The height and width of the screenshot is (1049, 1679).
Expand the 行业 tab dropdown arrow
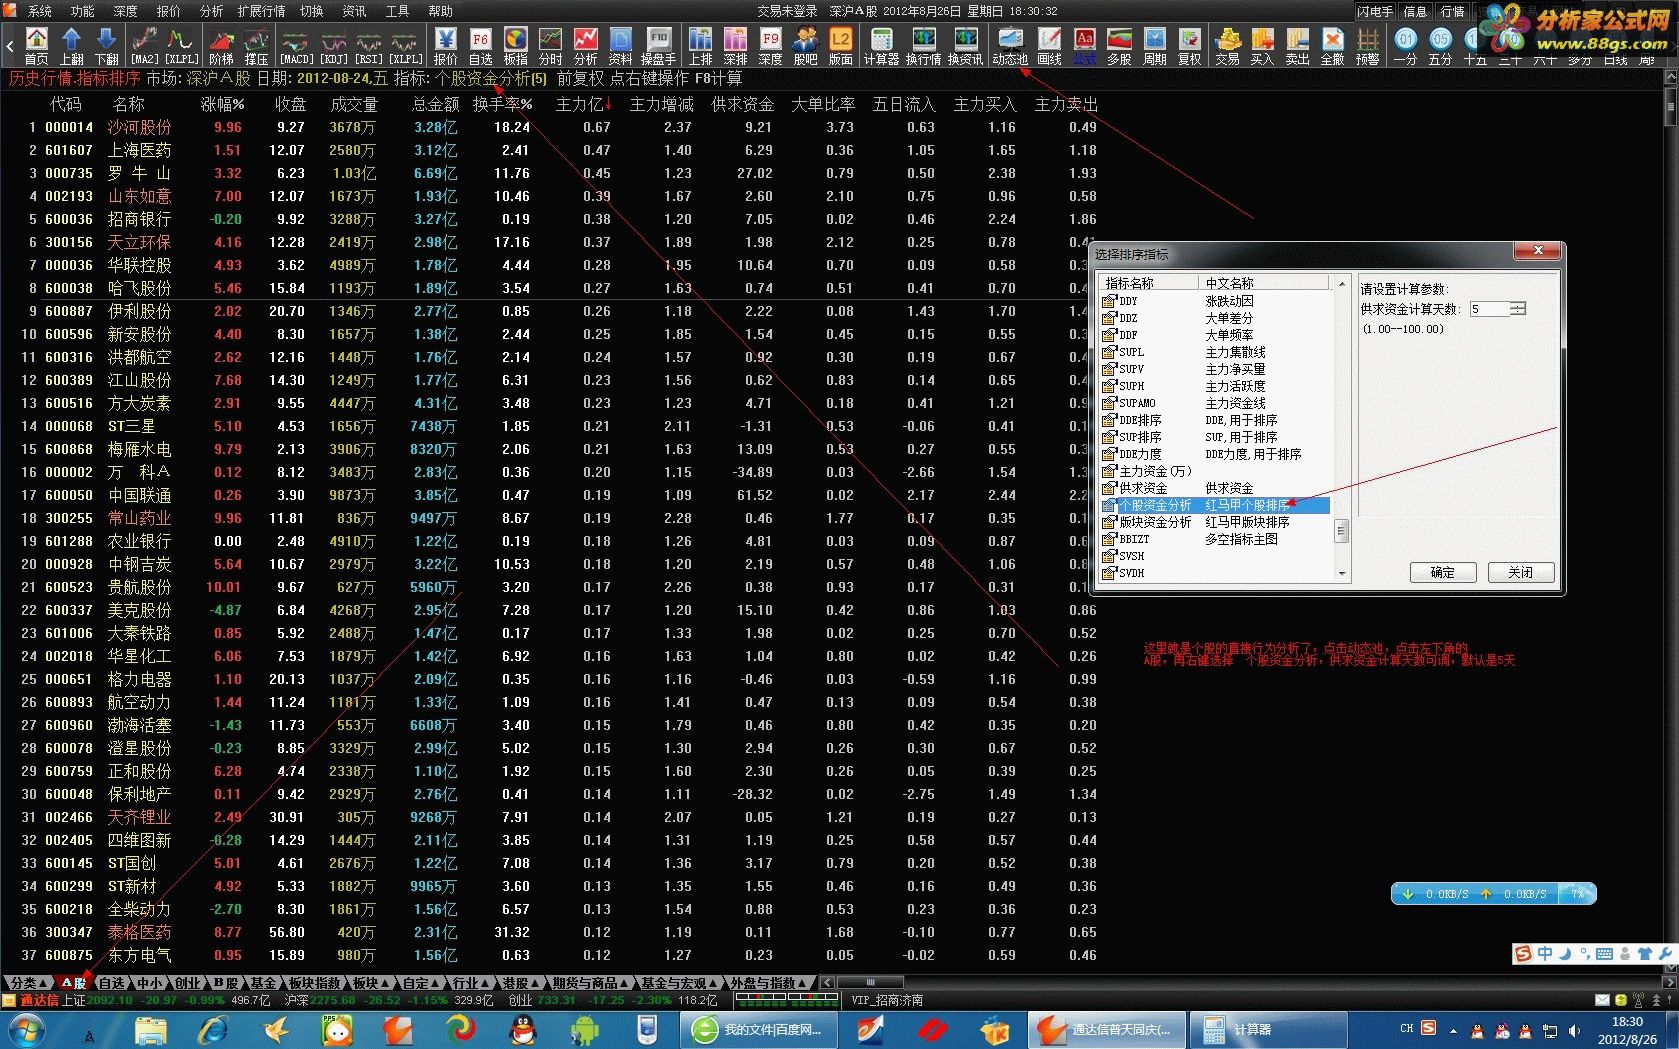click(484, 983)
